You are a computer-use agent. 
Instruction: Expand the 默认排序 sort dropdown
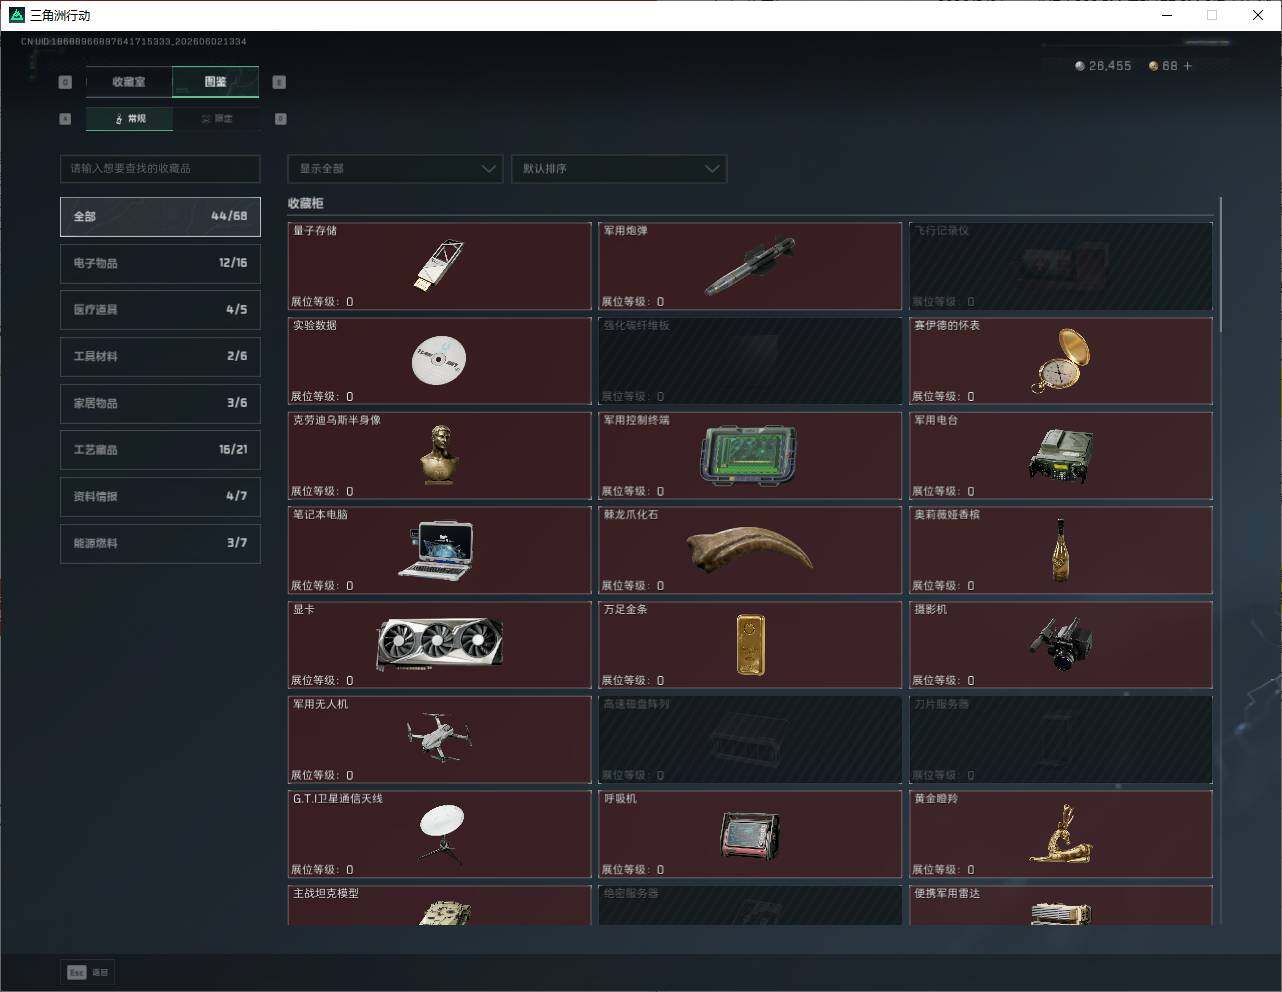point(619,168)
